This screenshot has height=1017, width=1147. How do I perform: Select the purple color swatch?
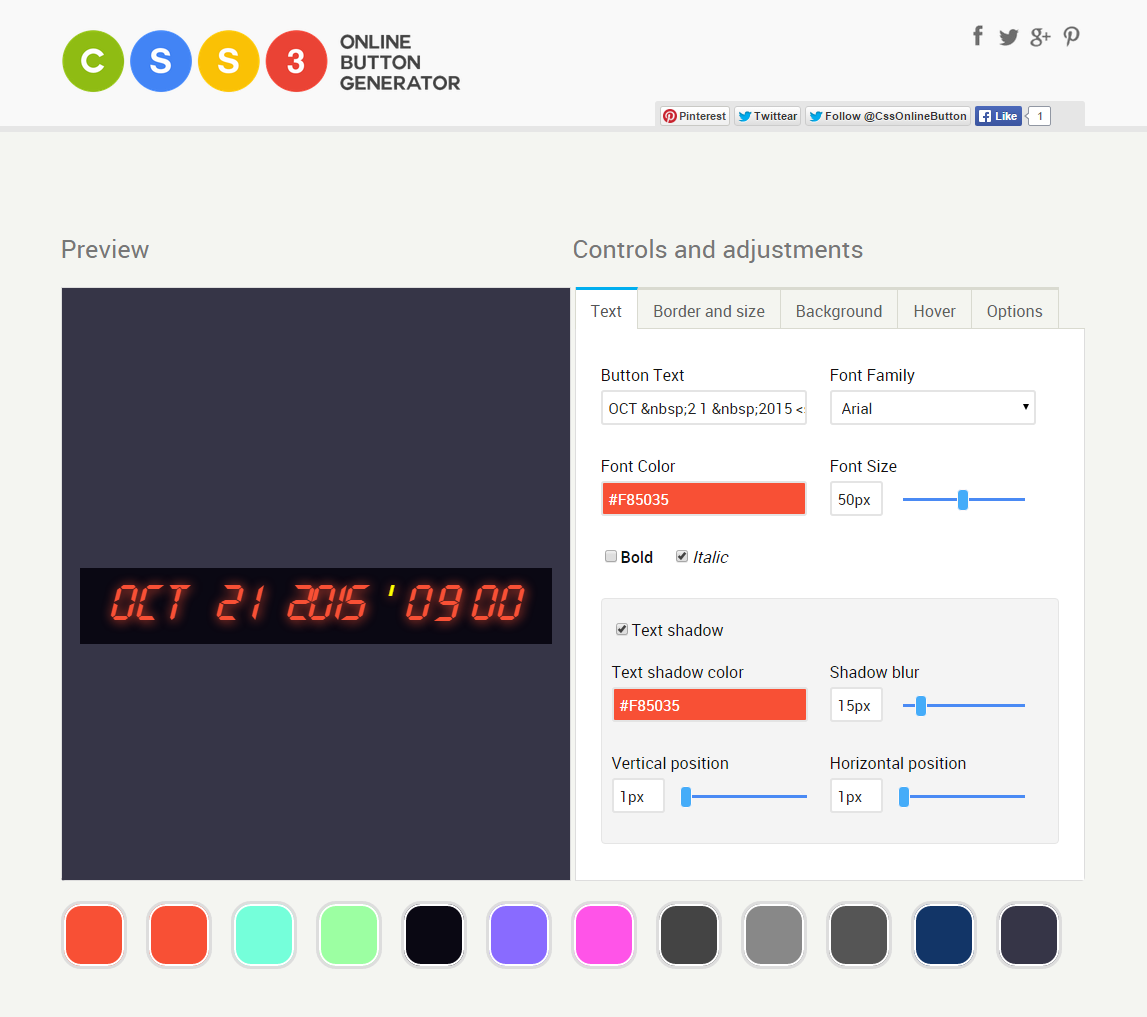point(519,935)
